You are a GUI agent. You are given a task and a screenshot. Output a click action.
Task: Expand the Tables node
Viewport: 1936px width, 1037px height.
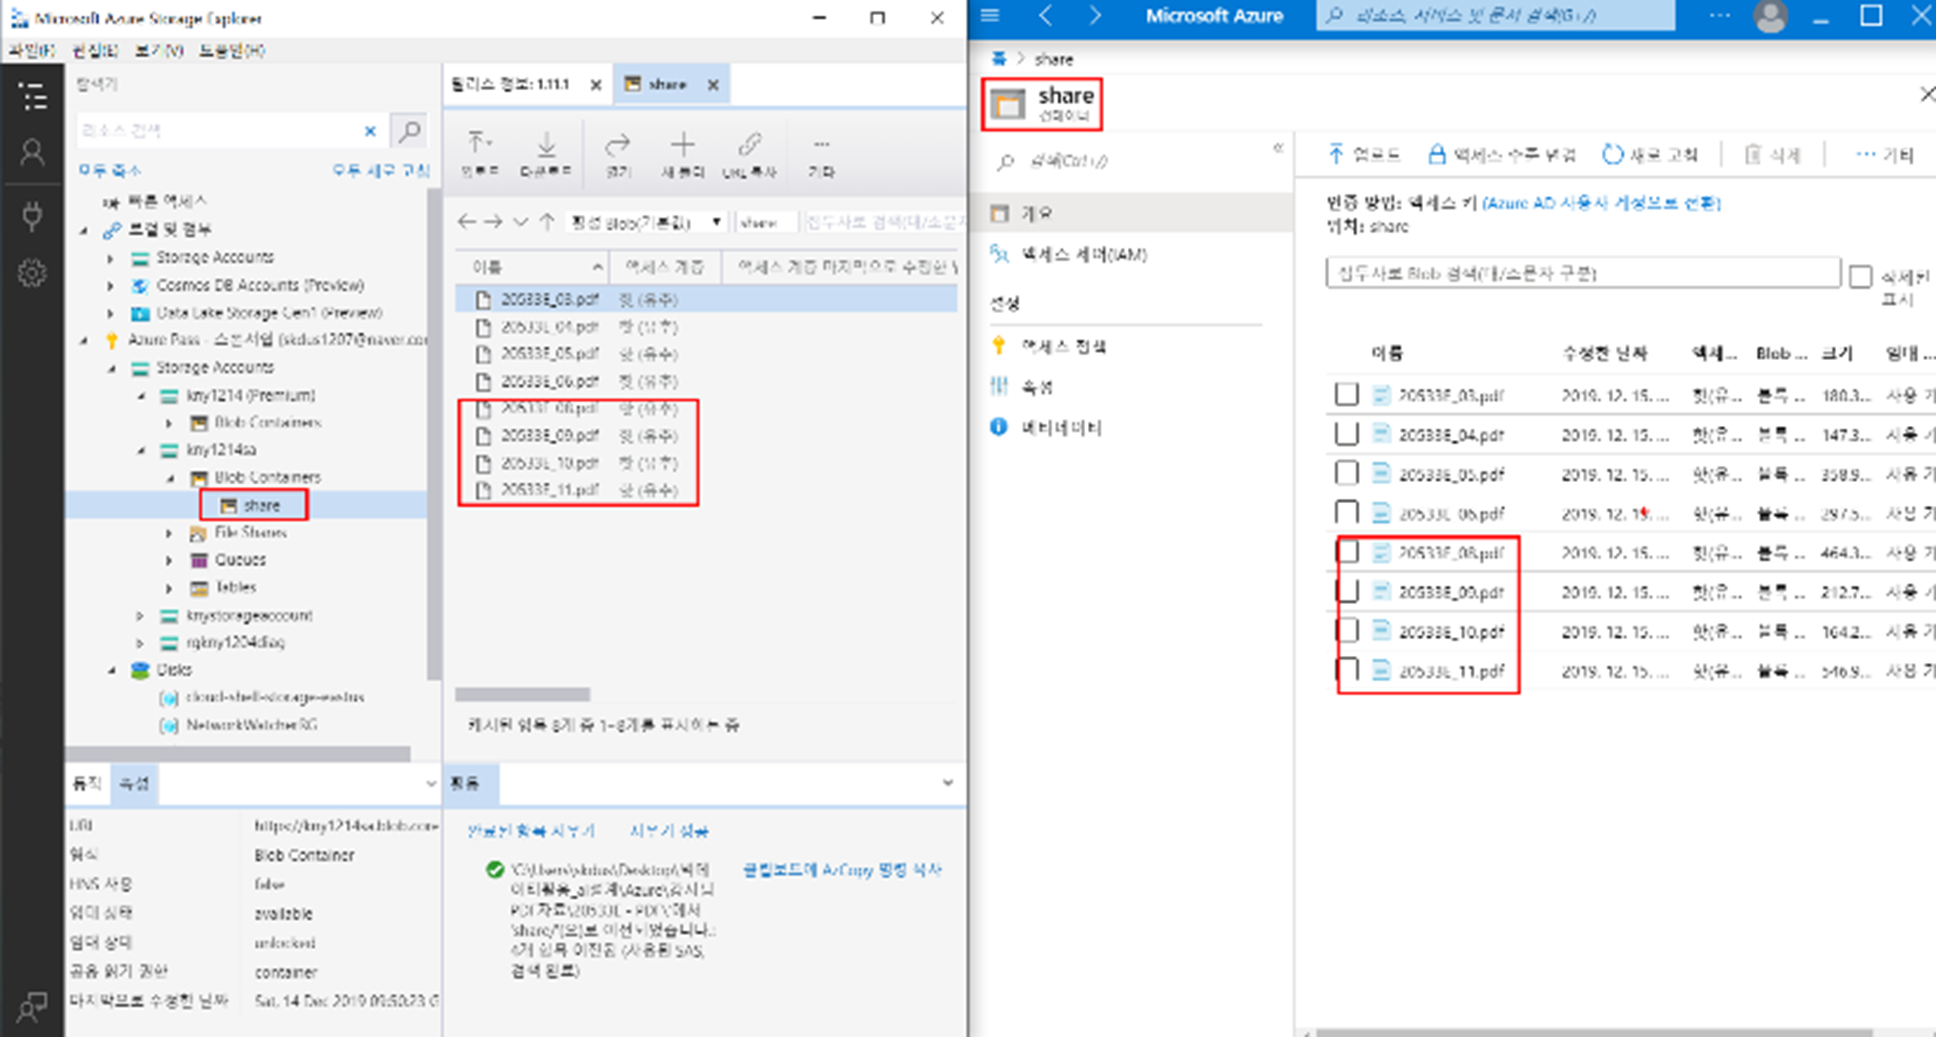click(170, 588)
